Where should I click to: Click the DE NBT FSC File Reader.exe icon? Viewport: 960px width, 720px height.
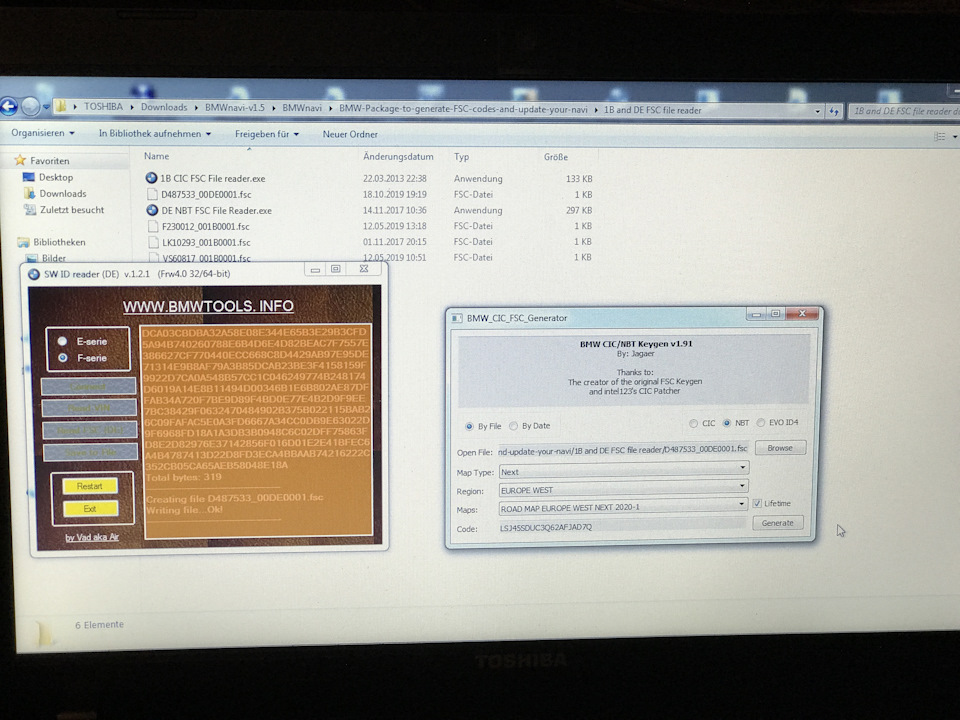152,210
